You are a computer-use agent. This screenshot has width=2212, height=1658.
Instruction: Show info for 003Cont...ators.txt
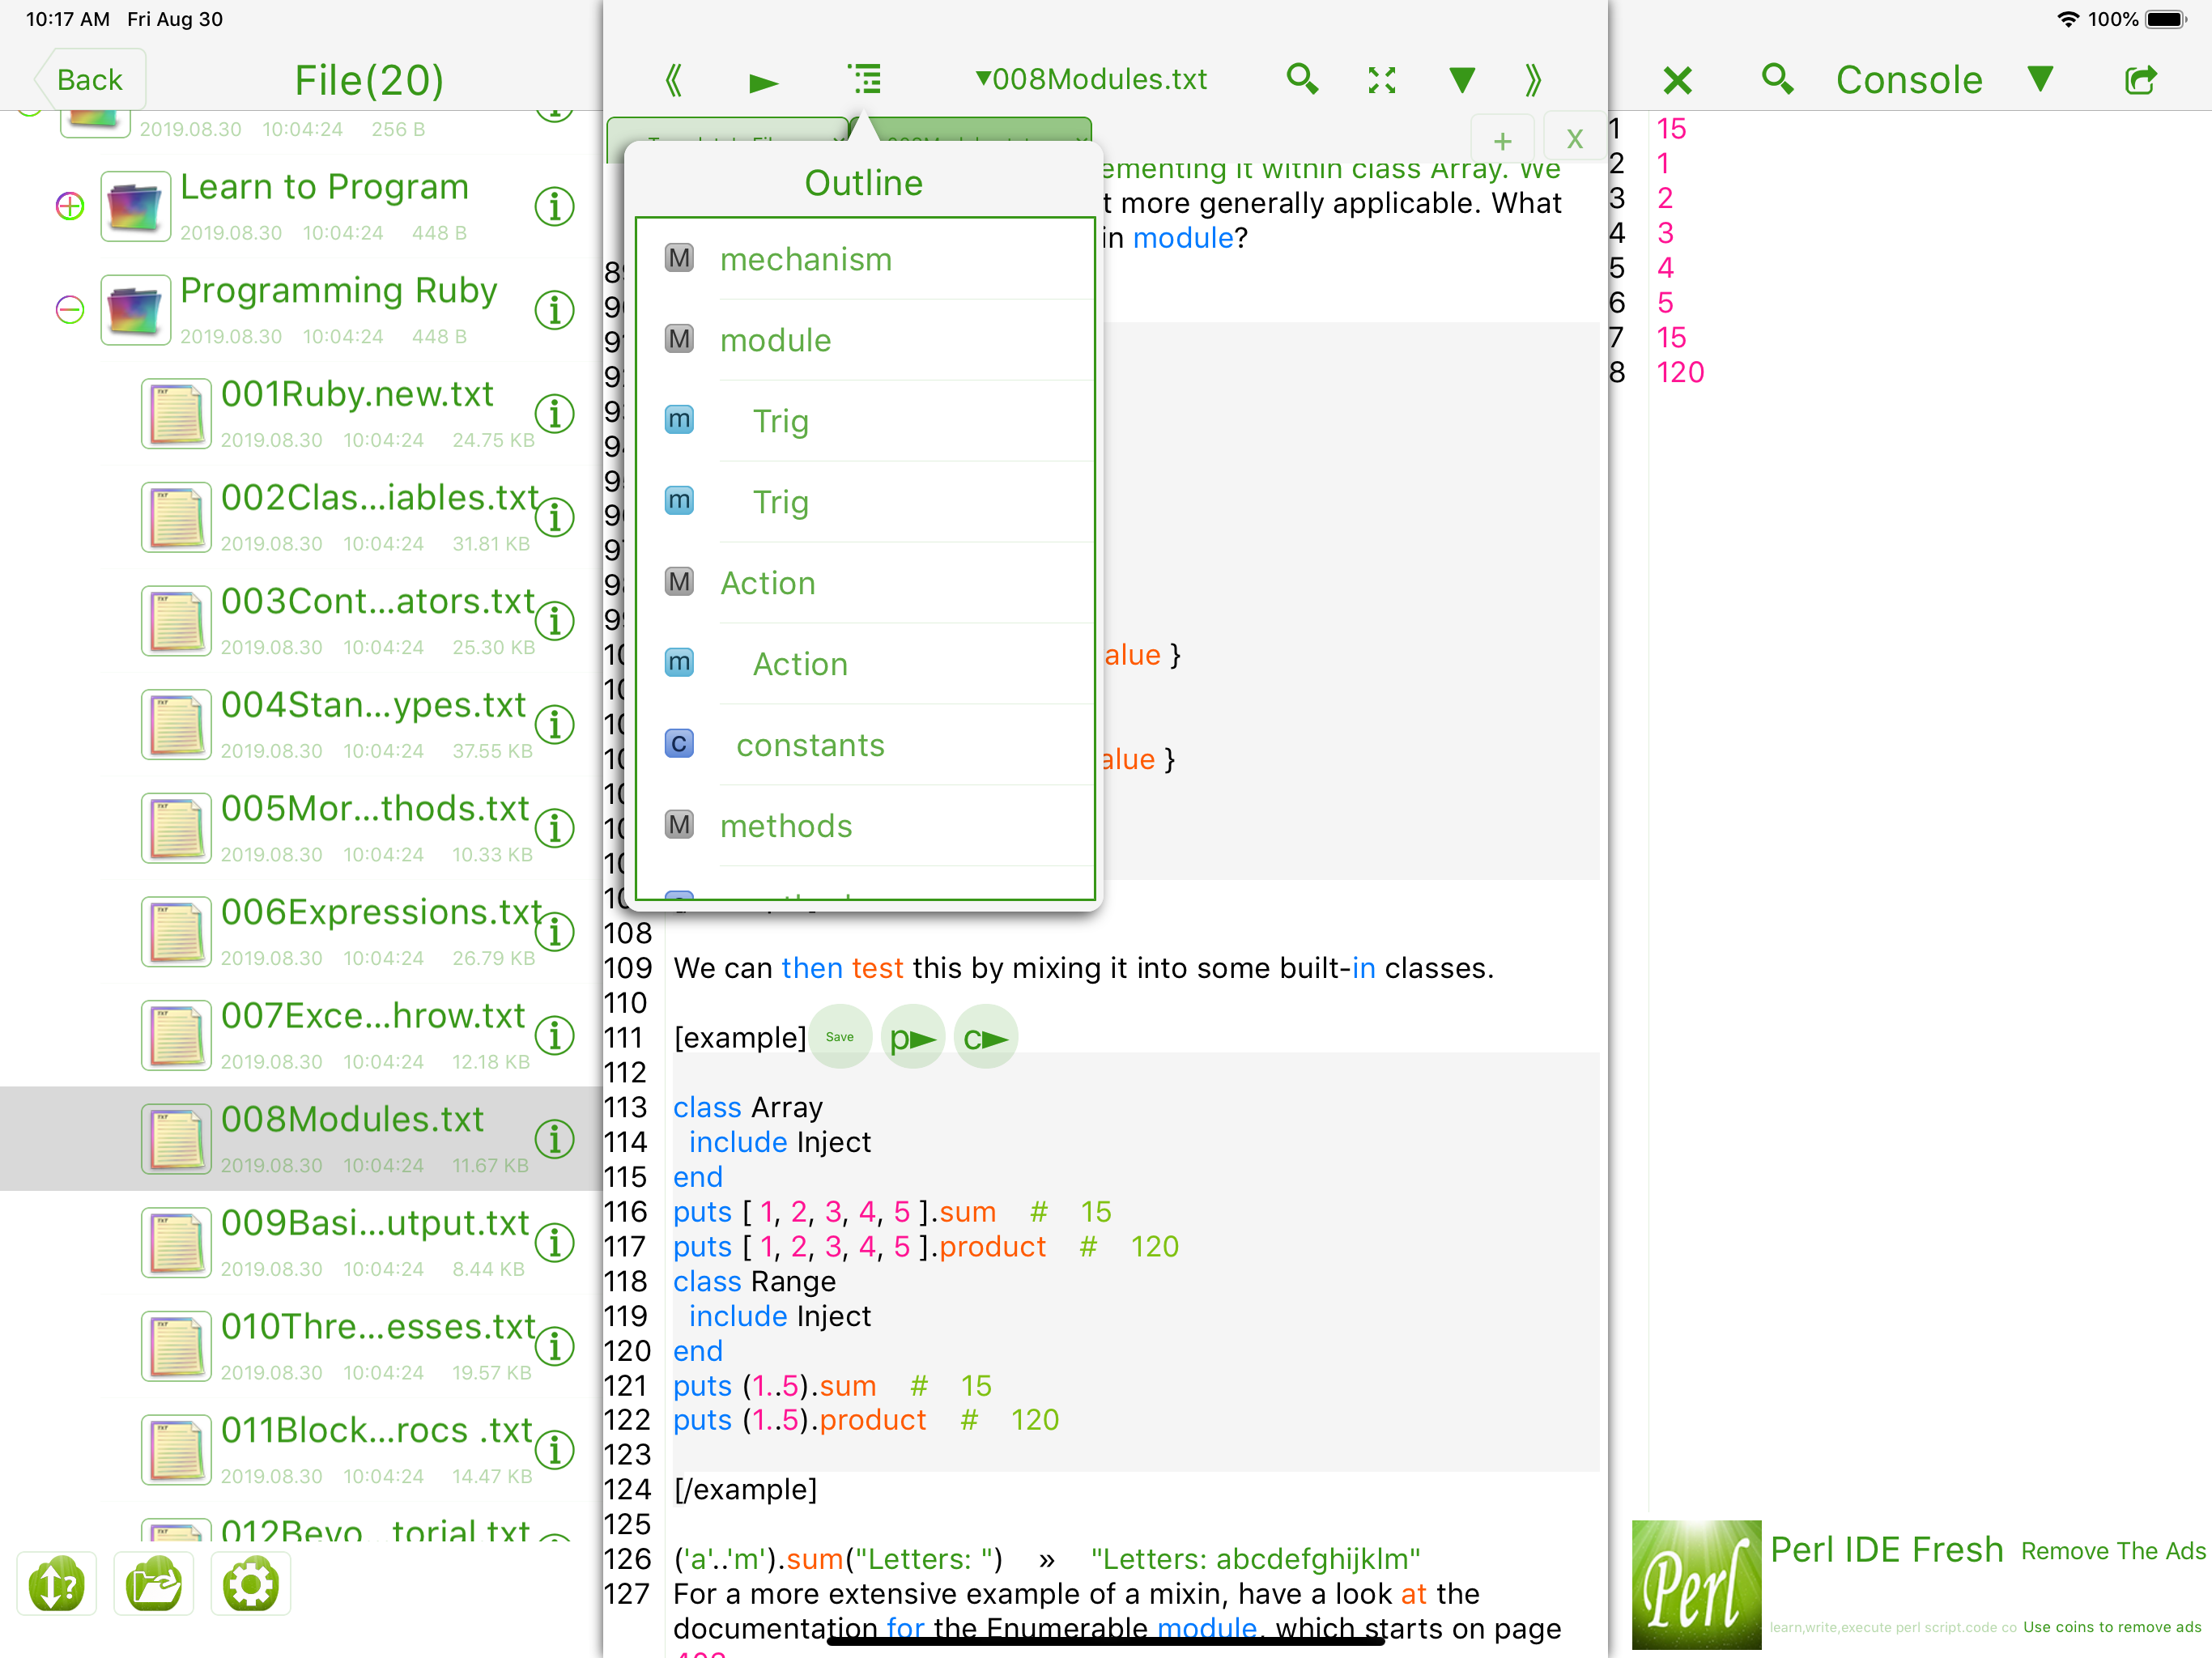pos(554,621)
